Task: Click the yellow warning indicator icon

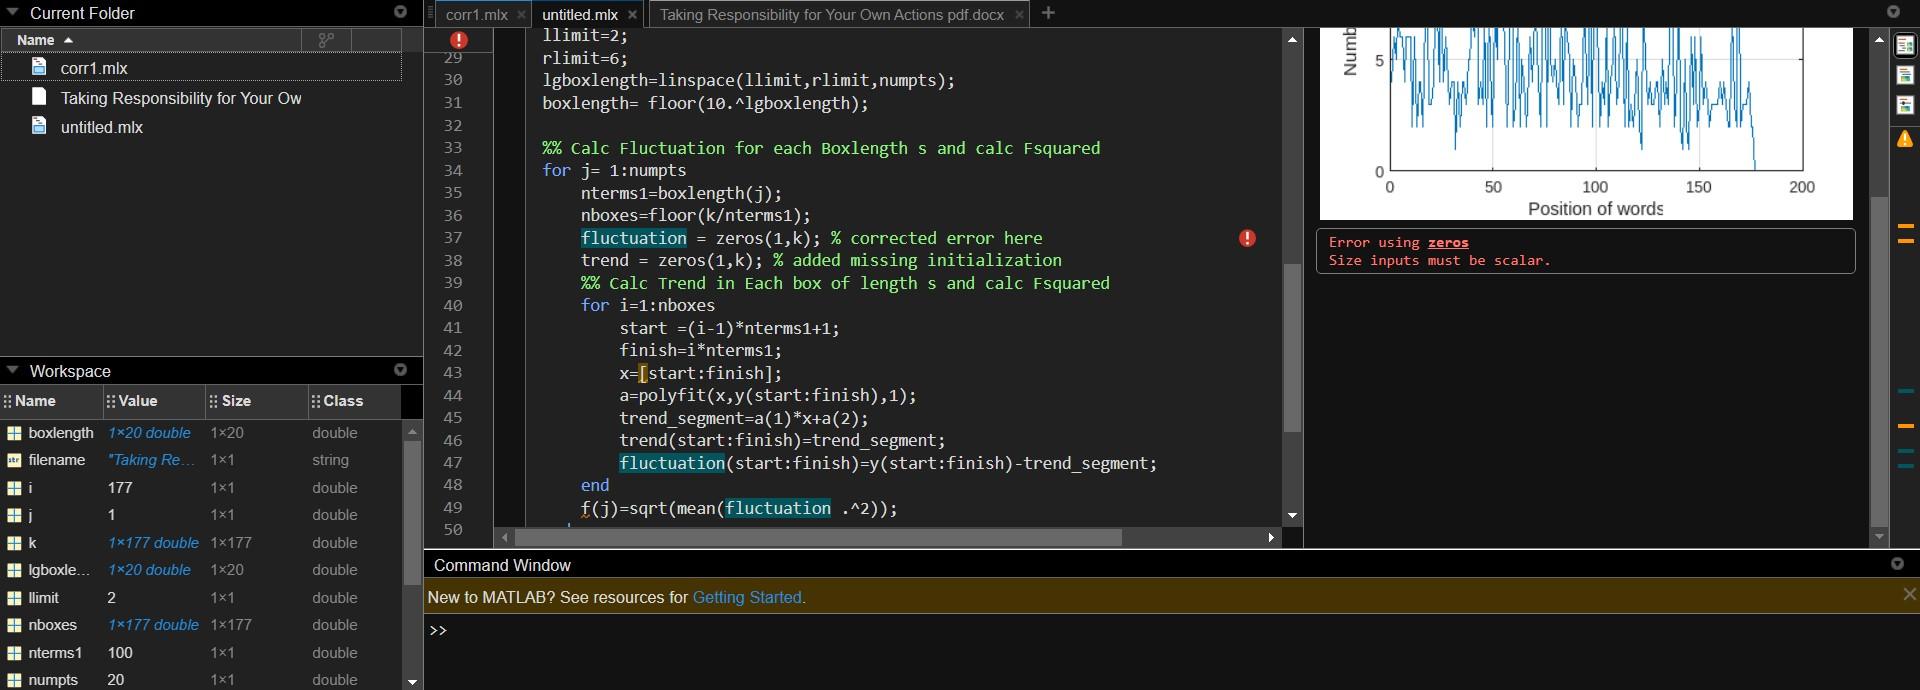Action: (1905, 139)
